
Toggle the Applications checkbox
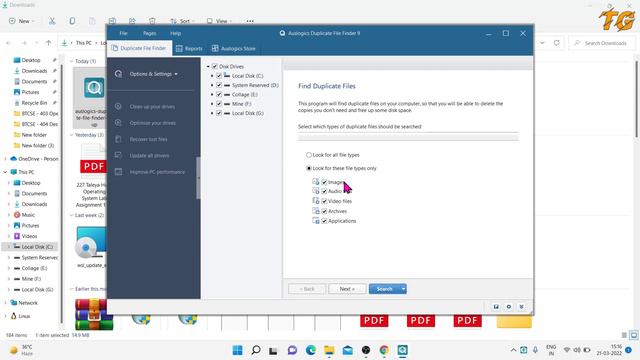[x=324, y=221]
